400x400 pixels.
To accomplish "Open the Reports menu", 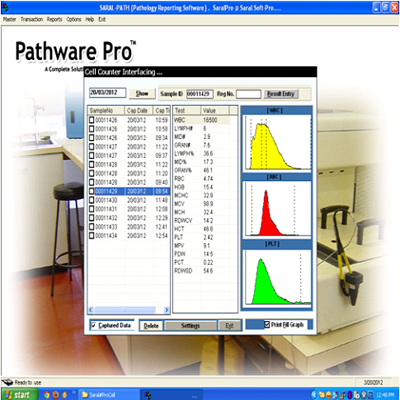I will pos(54,19).
